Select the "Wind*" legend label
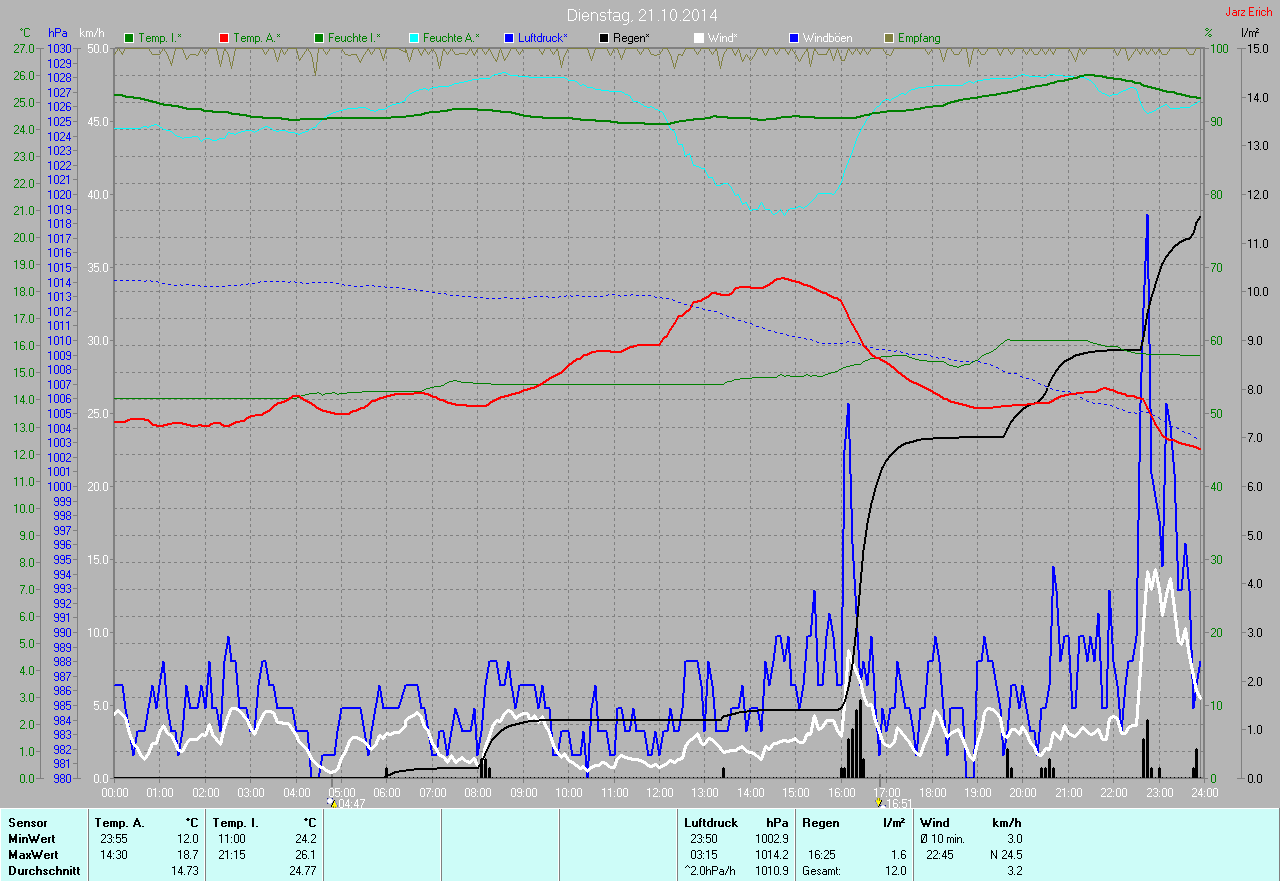Viewport: 1280px width, 881px height. pyautogui.click(x=722, y=38)
